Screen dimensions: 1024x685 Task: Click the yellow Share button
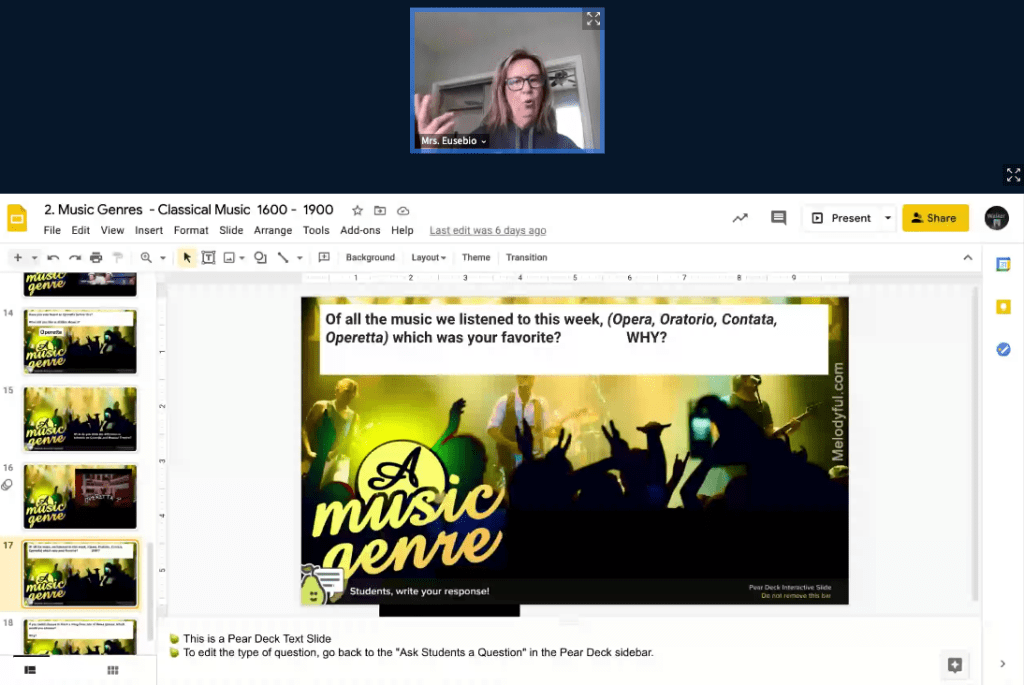pos(935,218)
